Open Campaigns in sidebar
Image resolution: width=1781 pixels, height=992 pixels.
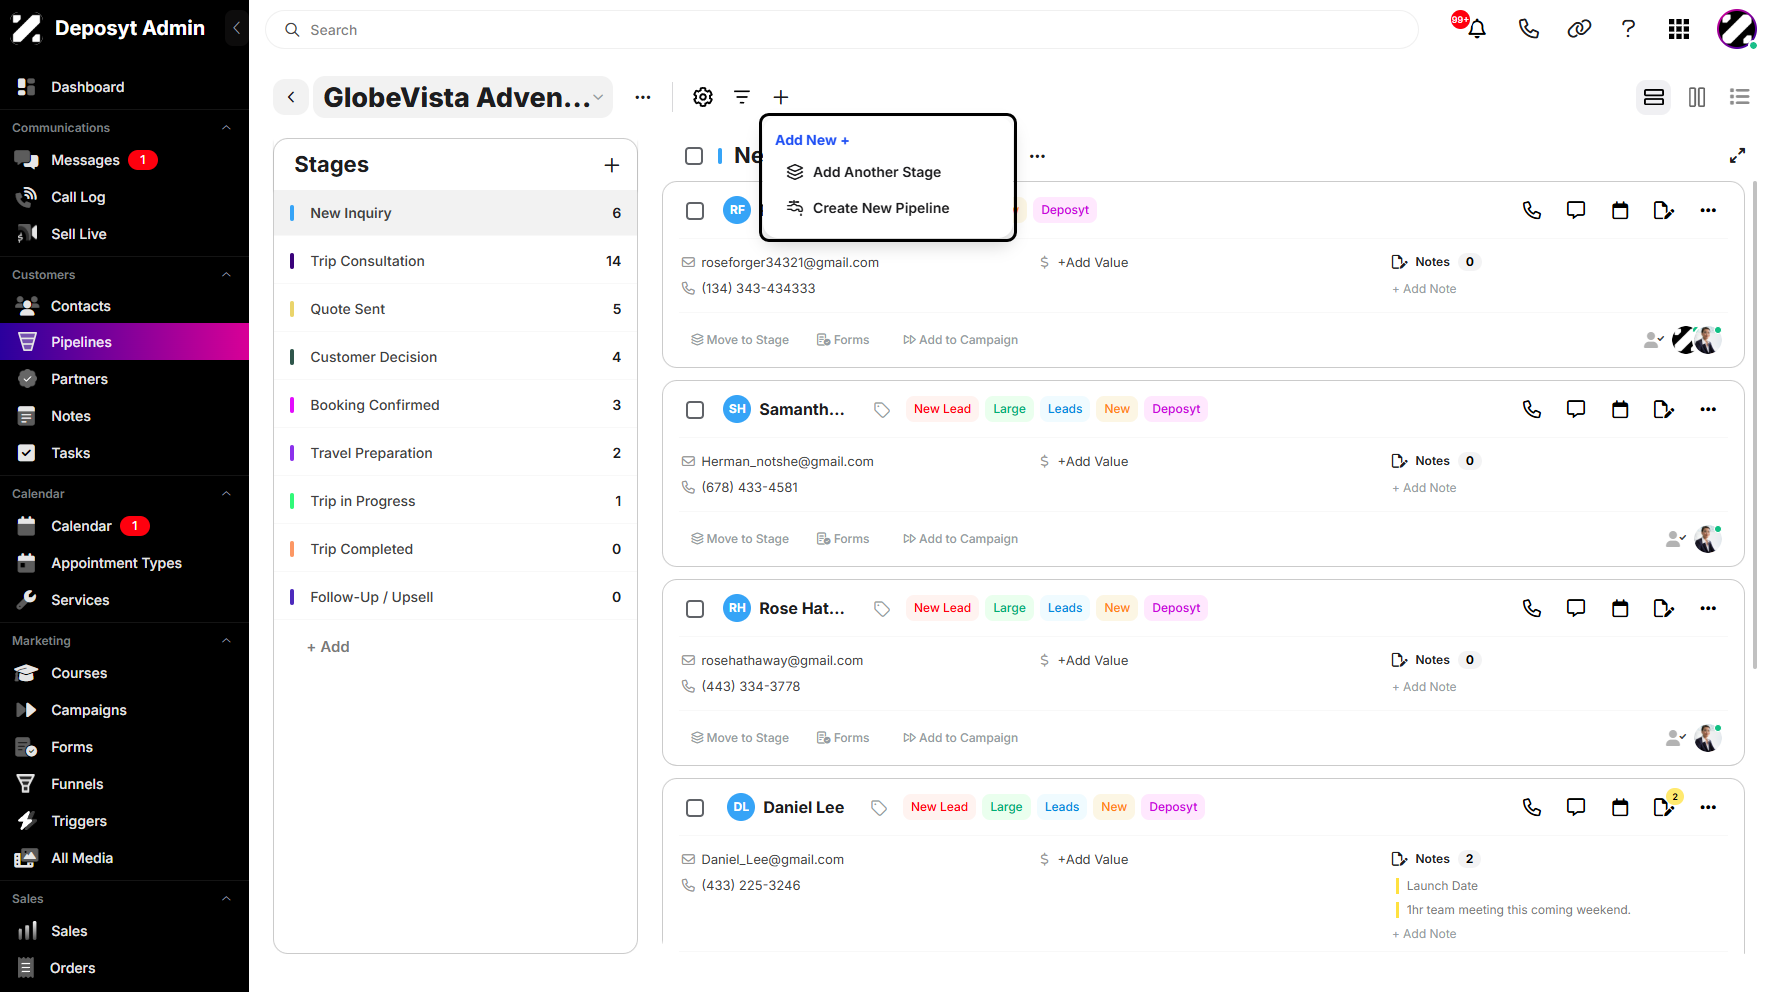pos(89,710)
